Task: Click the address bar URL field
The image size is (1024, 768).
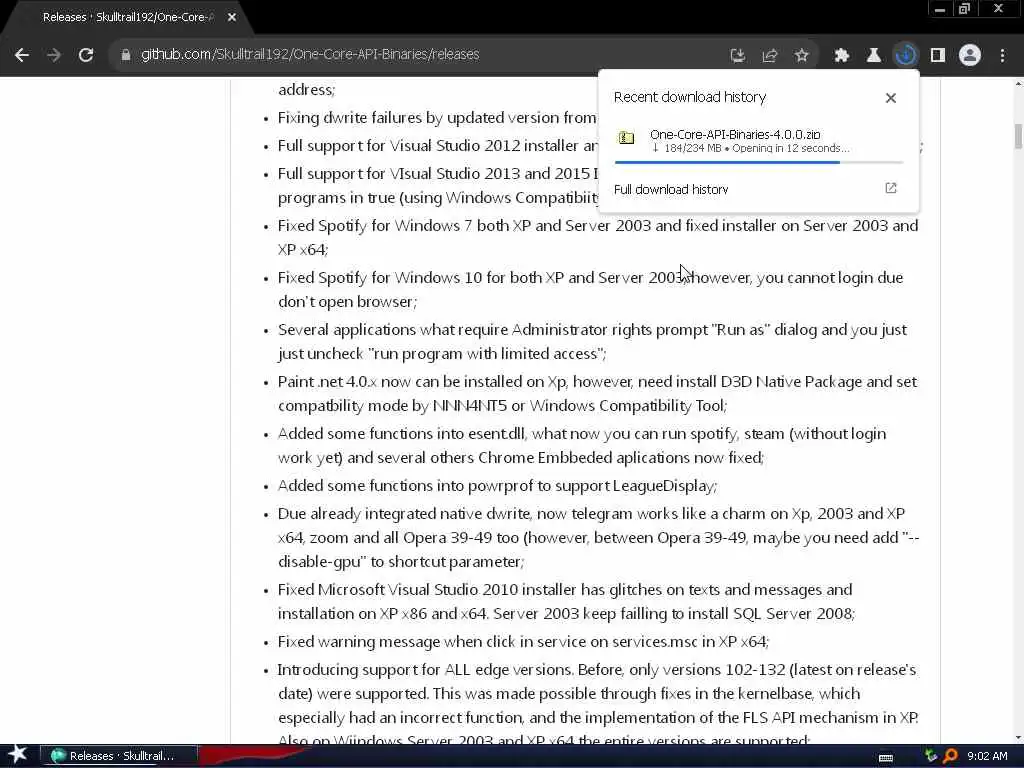Action: point(310,55)
